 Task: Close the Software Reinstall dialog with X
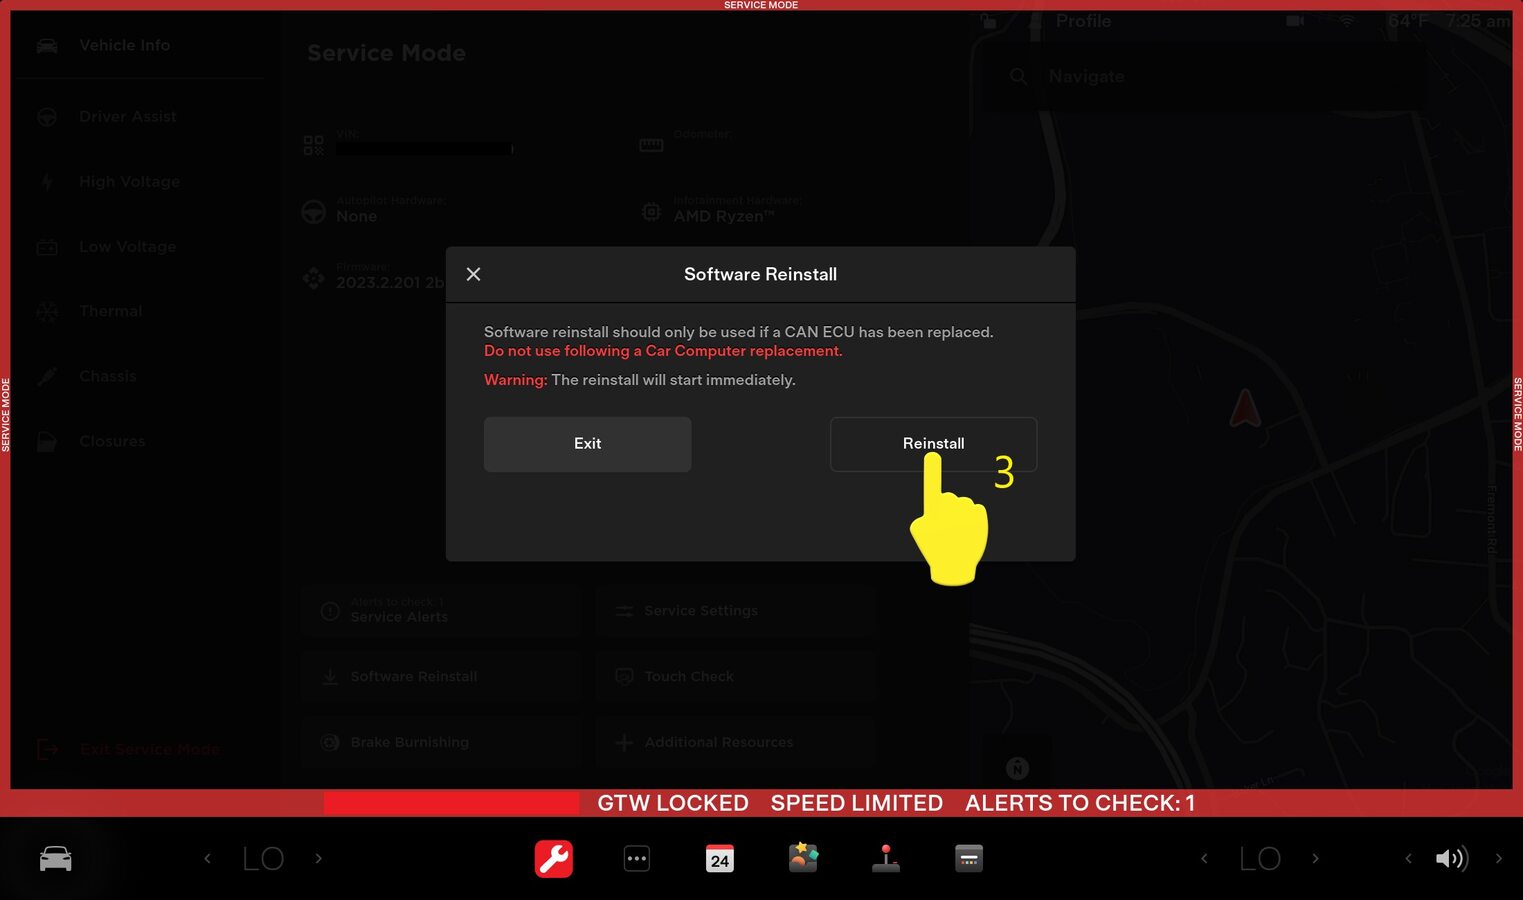tap(474, 274)
